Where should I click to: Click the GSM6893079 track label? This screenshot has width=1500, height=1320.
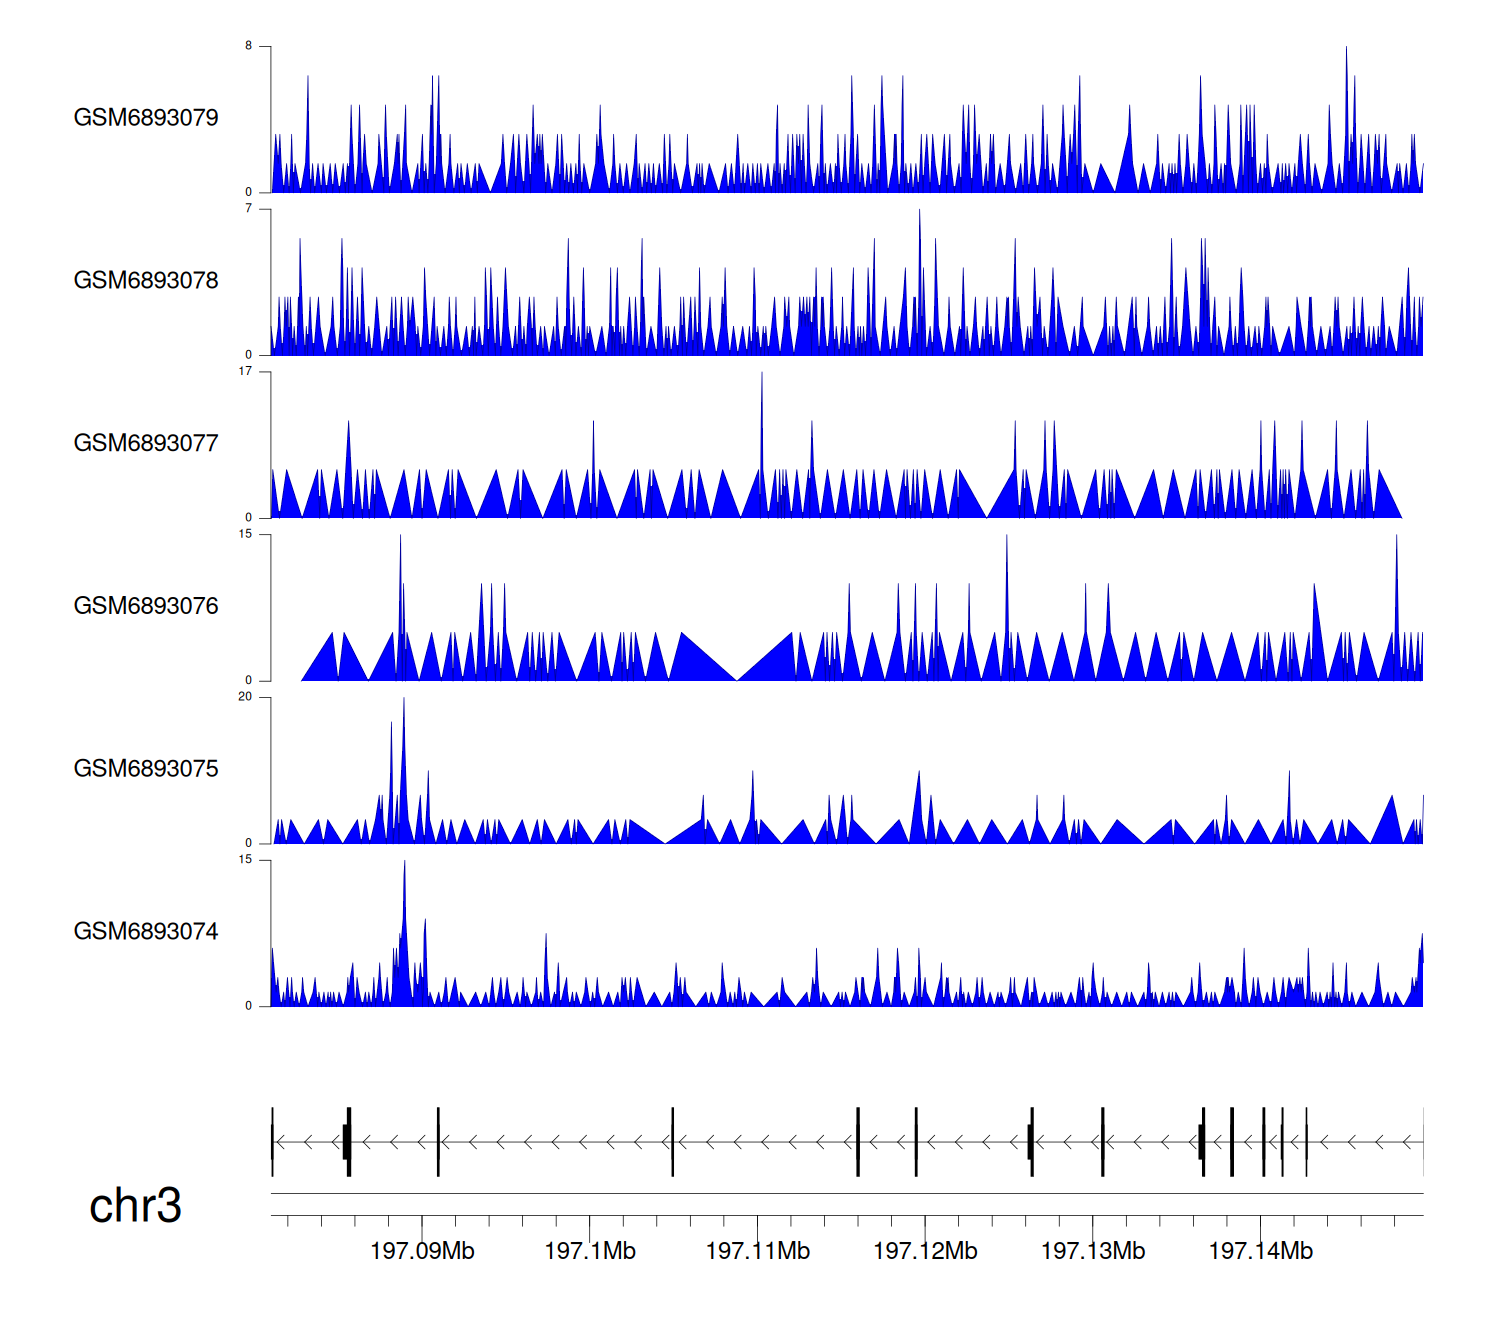146,118
